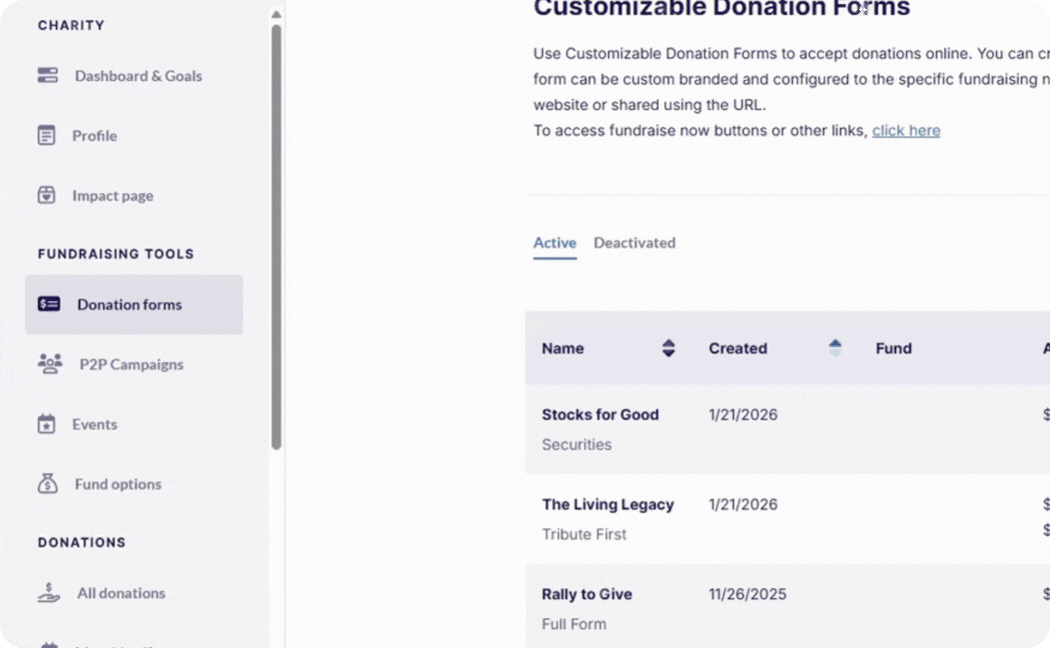The height and width of the screenshot is (648, 1050).
Task: Click the All donations hand icon
Action: (x=49, y=593)
